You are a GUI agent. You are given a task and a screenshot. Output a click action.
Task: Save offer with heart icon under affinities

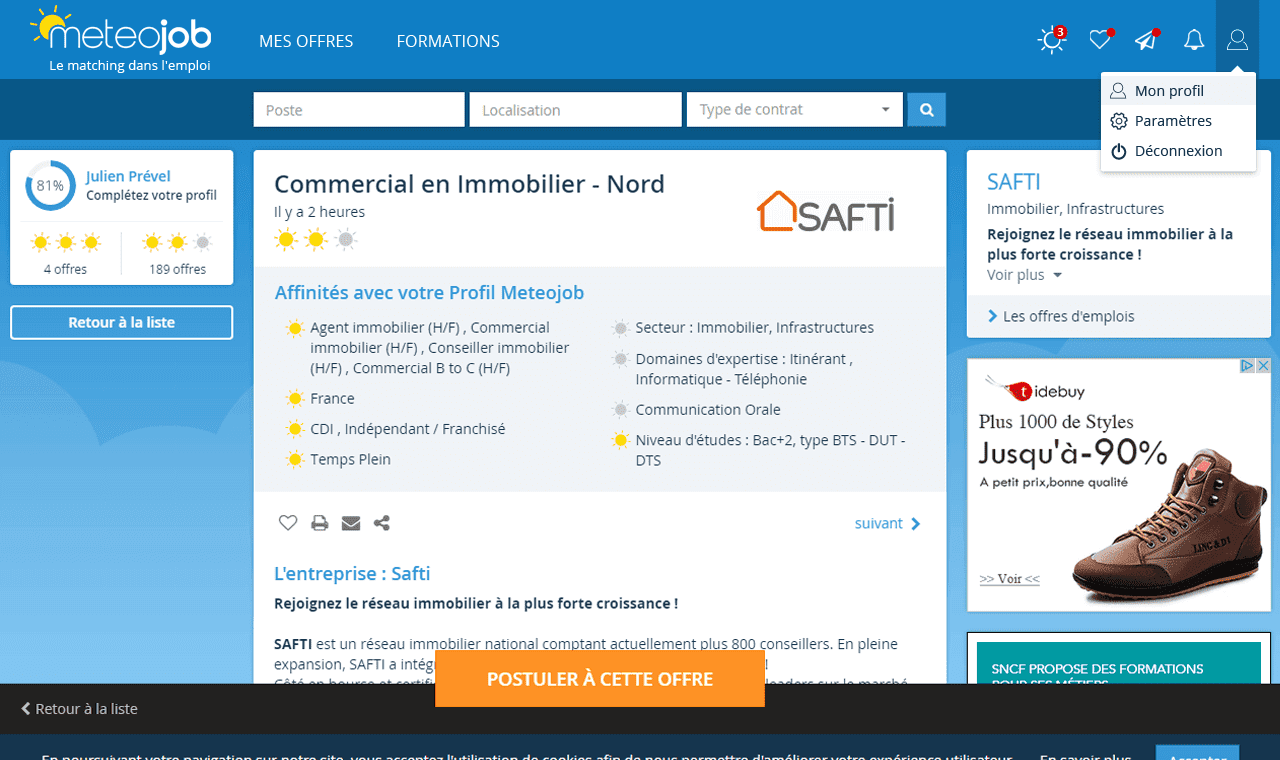[288, 523]
